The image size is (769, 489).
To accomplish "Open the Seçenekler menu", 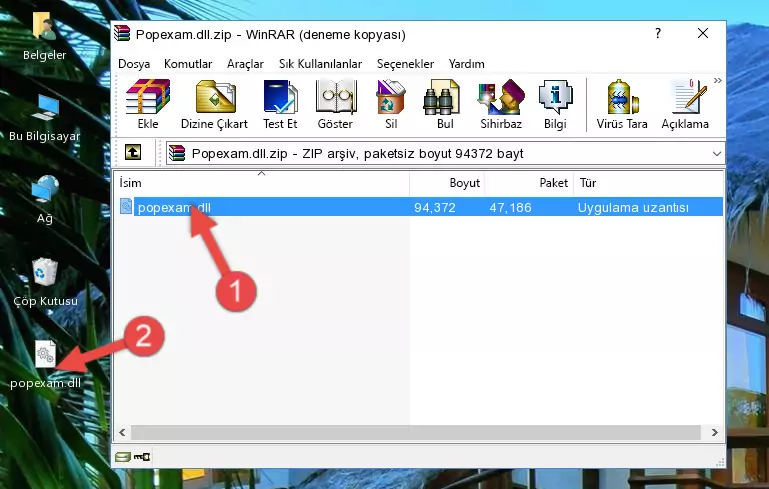I will (x=405, y=64).
